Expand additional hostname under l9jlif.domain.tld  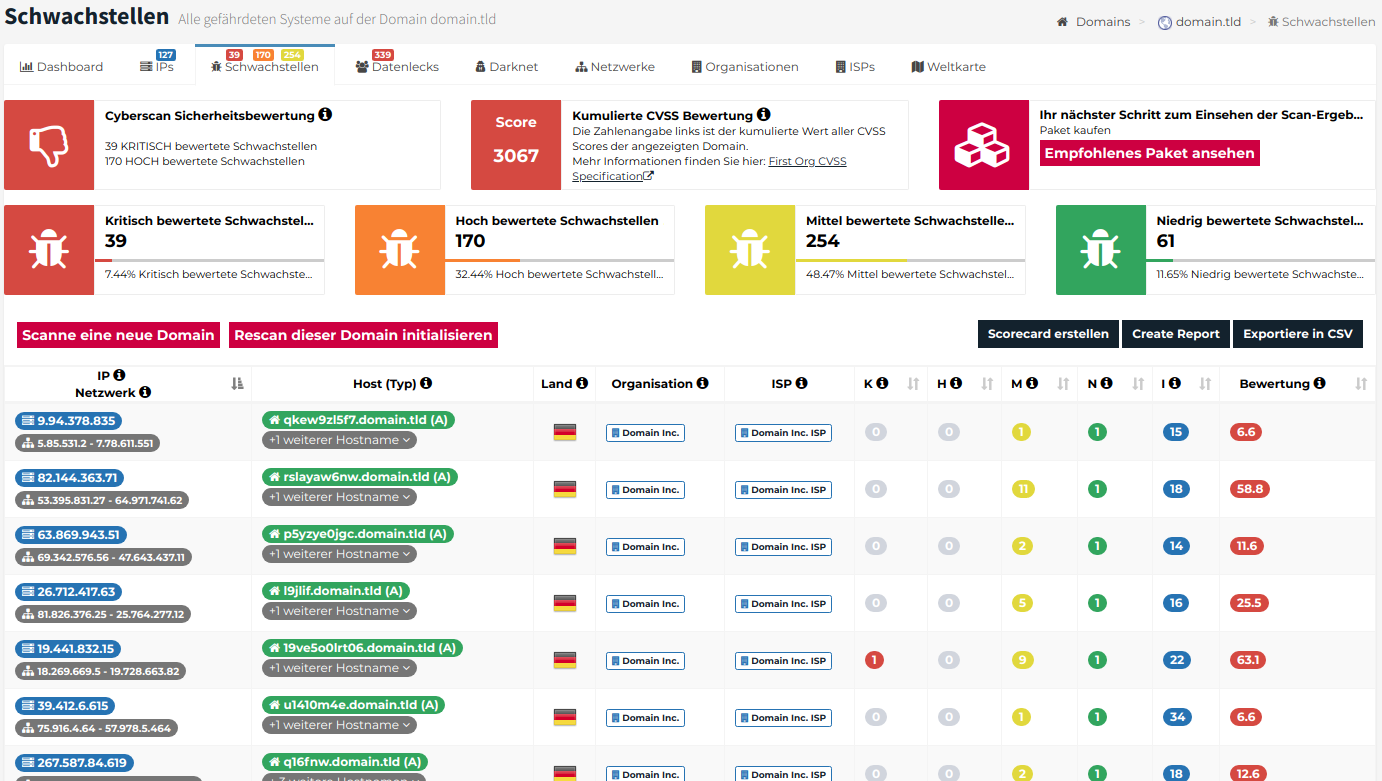[x=339, y=611]
